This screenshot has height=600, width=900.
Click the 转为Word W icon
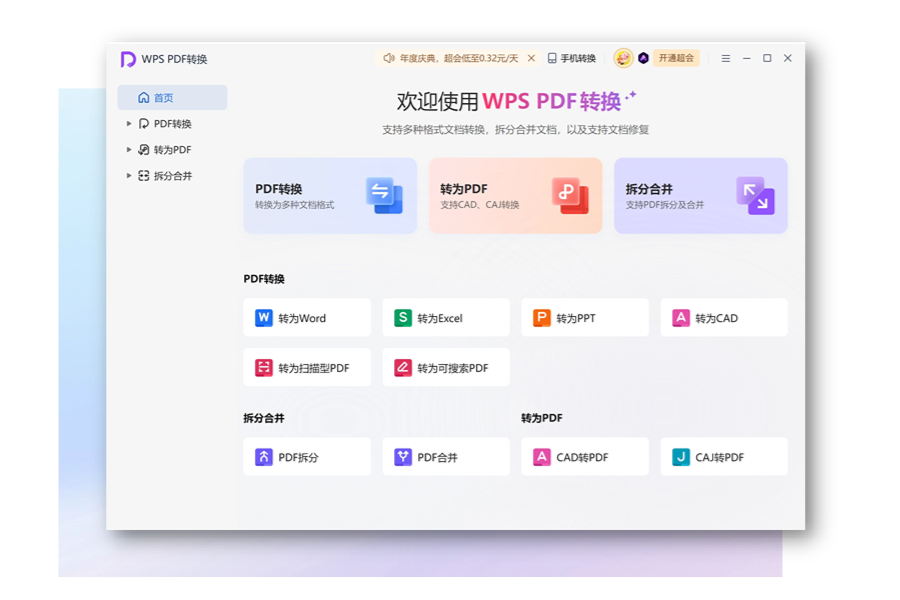(263, 318)
